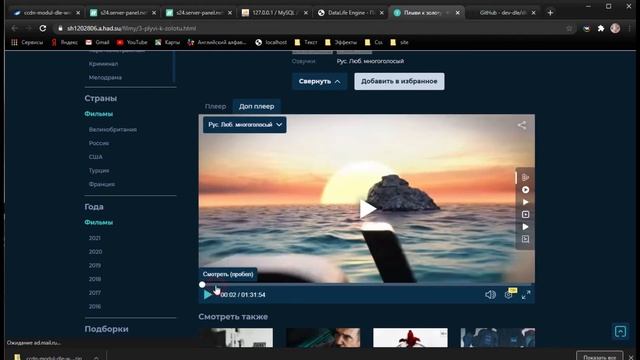Filter films by year 2016
Image resolution: width=640 pixels, height=360 pixels.
(x=95, y=307)
